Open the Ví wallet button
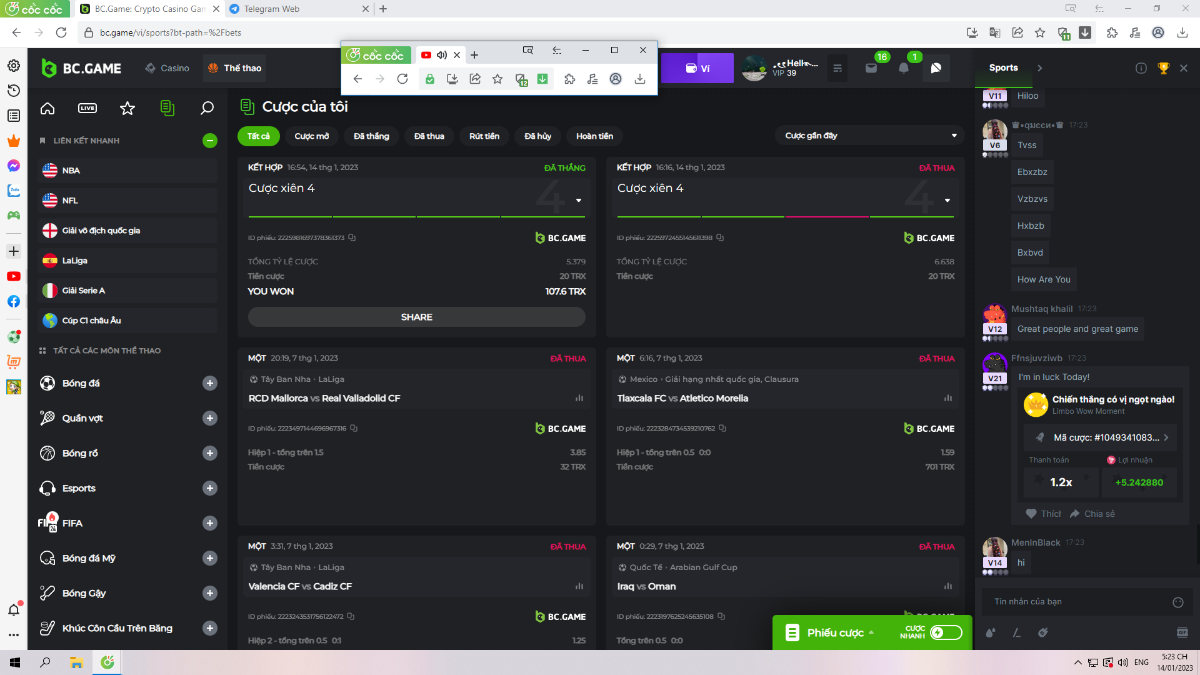The height and width of the screenshot is (675, 1200). (697, 68)
